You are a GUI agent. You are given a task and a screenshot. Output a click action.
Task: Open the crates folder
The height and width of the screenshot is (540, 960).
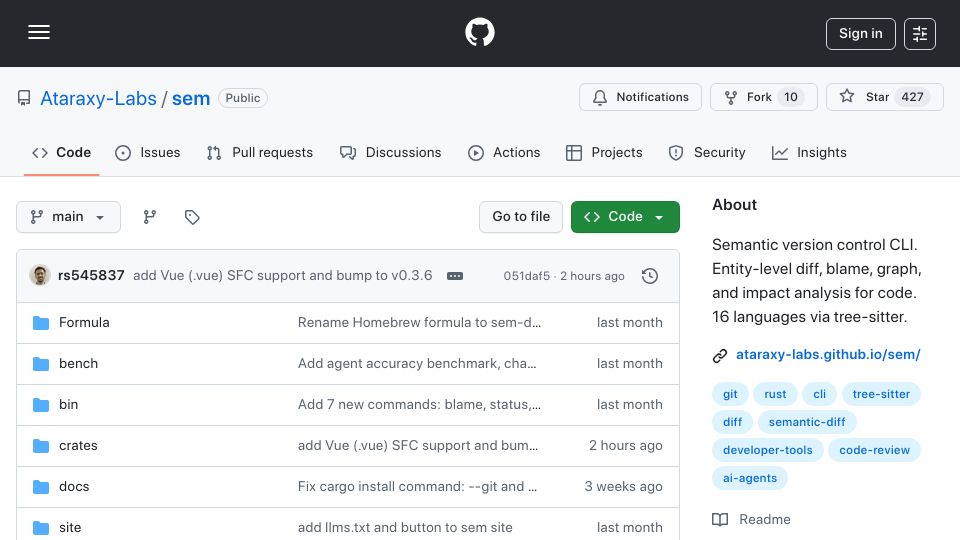(x=78, y=446)
